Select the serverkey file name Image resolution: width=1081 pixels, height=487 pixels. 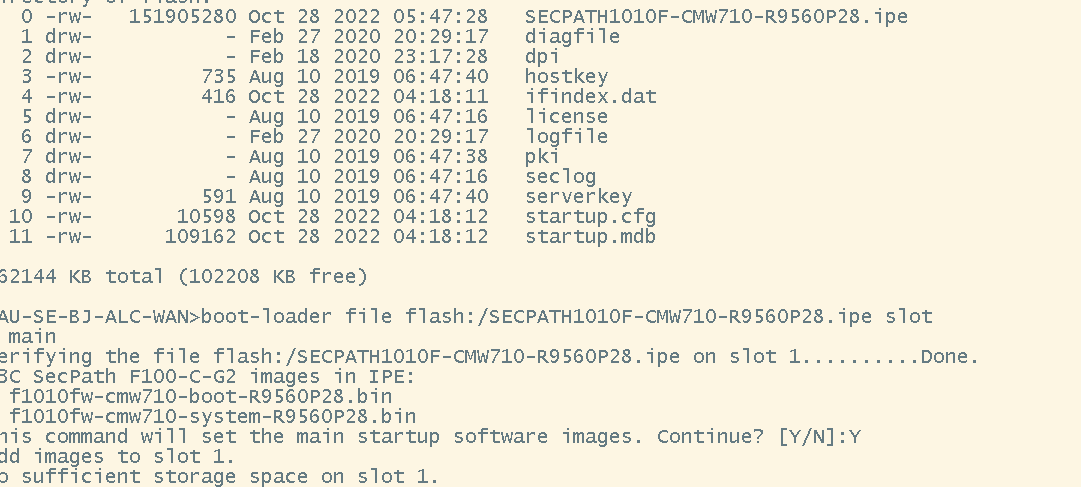coord(578,197)
